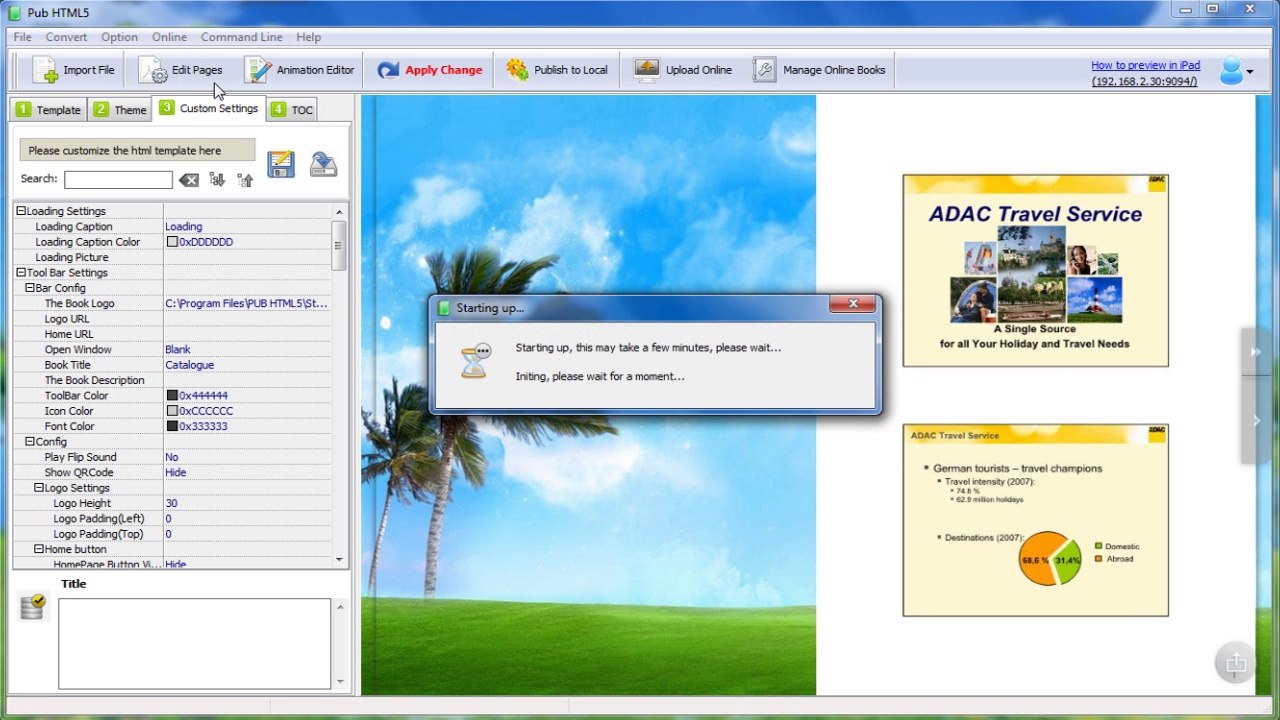Click the ToolBar Color swatch 0x444444
The width and height of the screenshot is (1280, 720).
click(x=172, y=396)
